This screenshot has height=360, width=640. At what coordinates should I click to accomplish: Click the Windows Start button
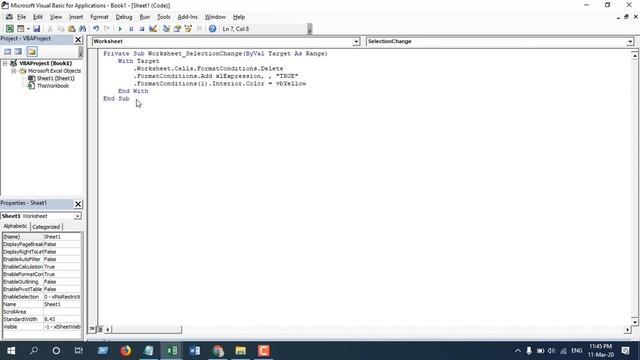[x=11, y=351]
